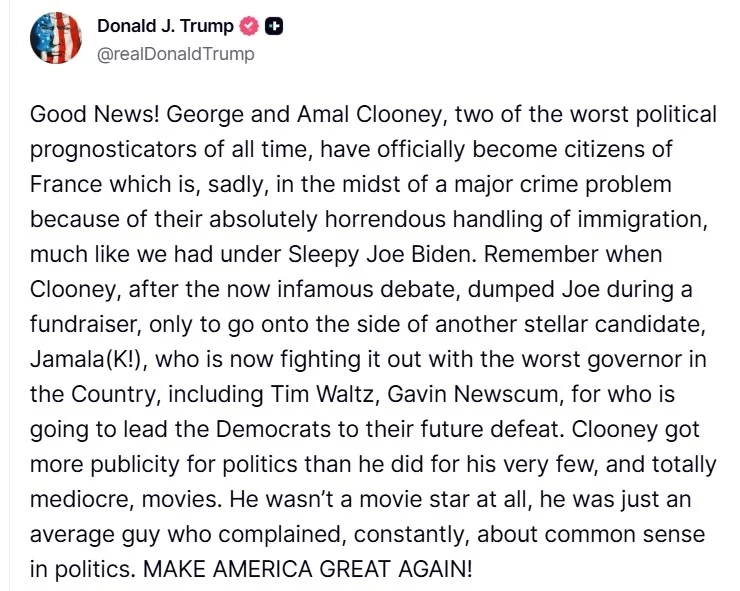Open the @realDonaldTrump handle link

175,53
